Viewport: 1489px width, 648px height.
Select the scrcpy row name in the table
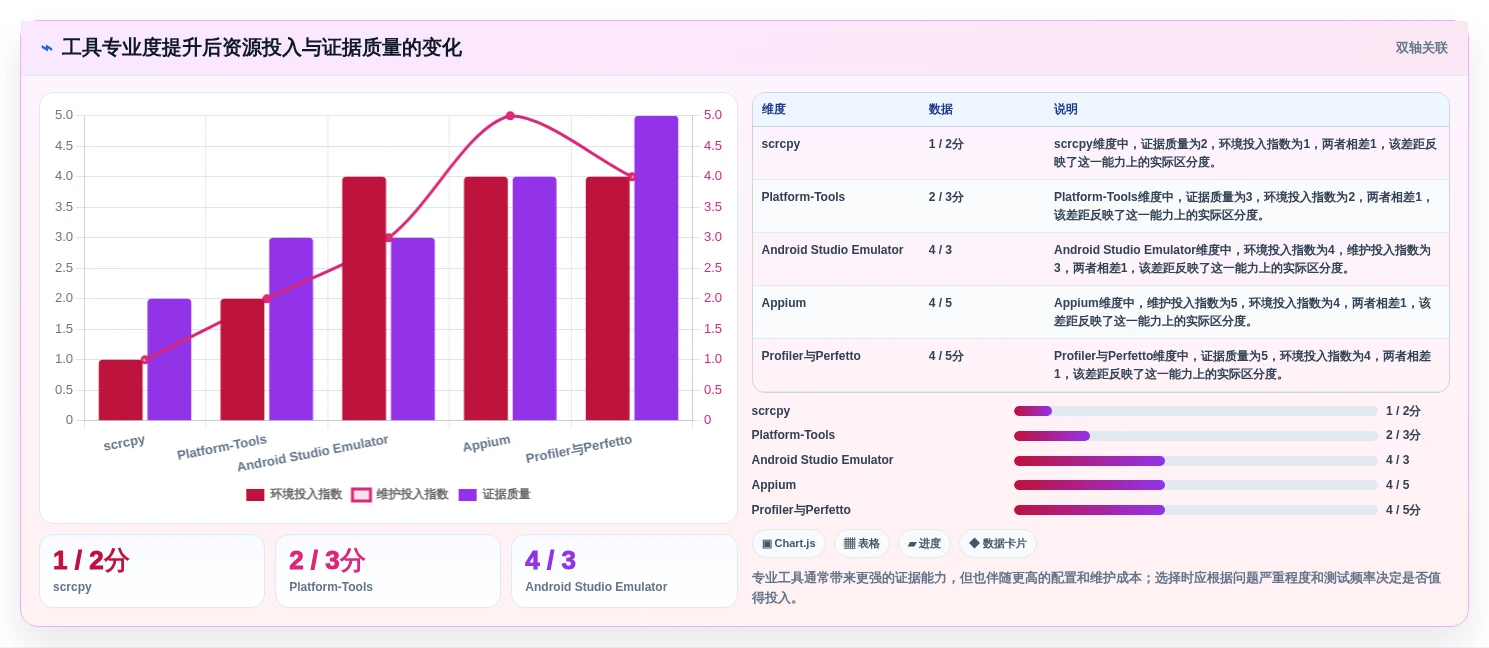[x=780, y=144]
